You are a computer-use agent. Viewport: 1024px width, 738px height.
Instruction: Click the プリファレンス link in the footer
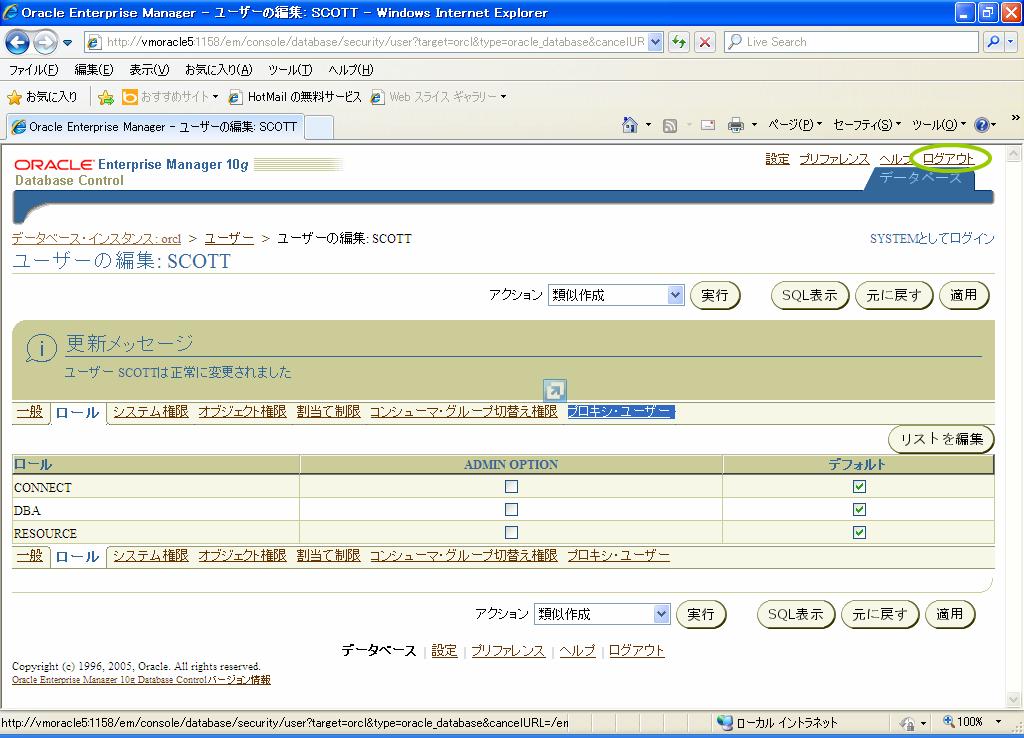508,650
